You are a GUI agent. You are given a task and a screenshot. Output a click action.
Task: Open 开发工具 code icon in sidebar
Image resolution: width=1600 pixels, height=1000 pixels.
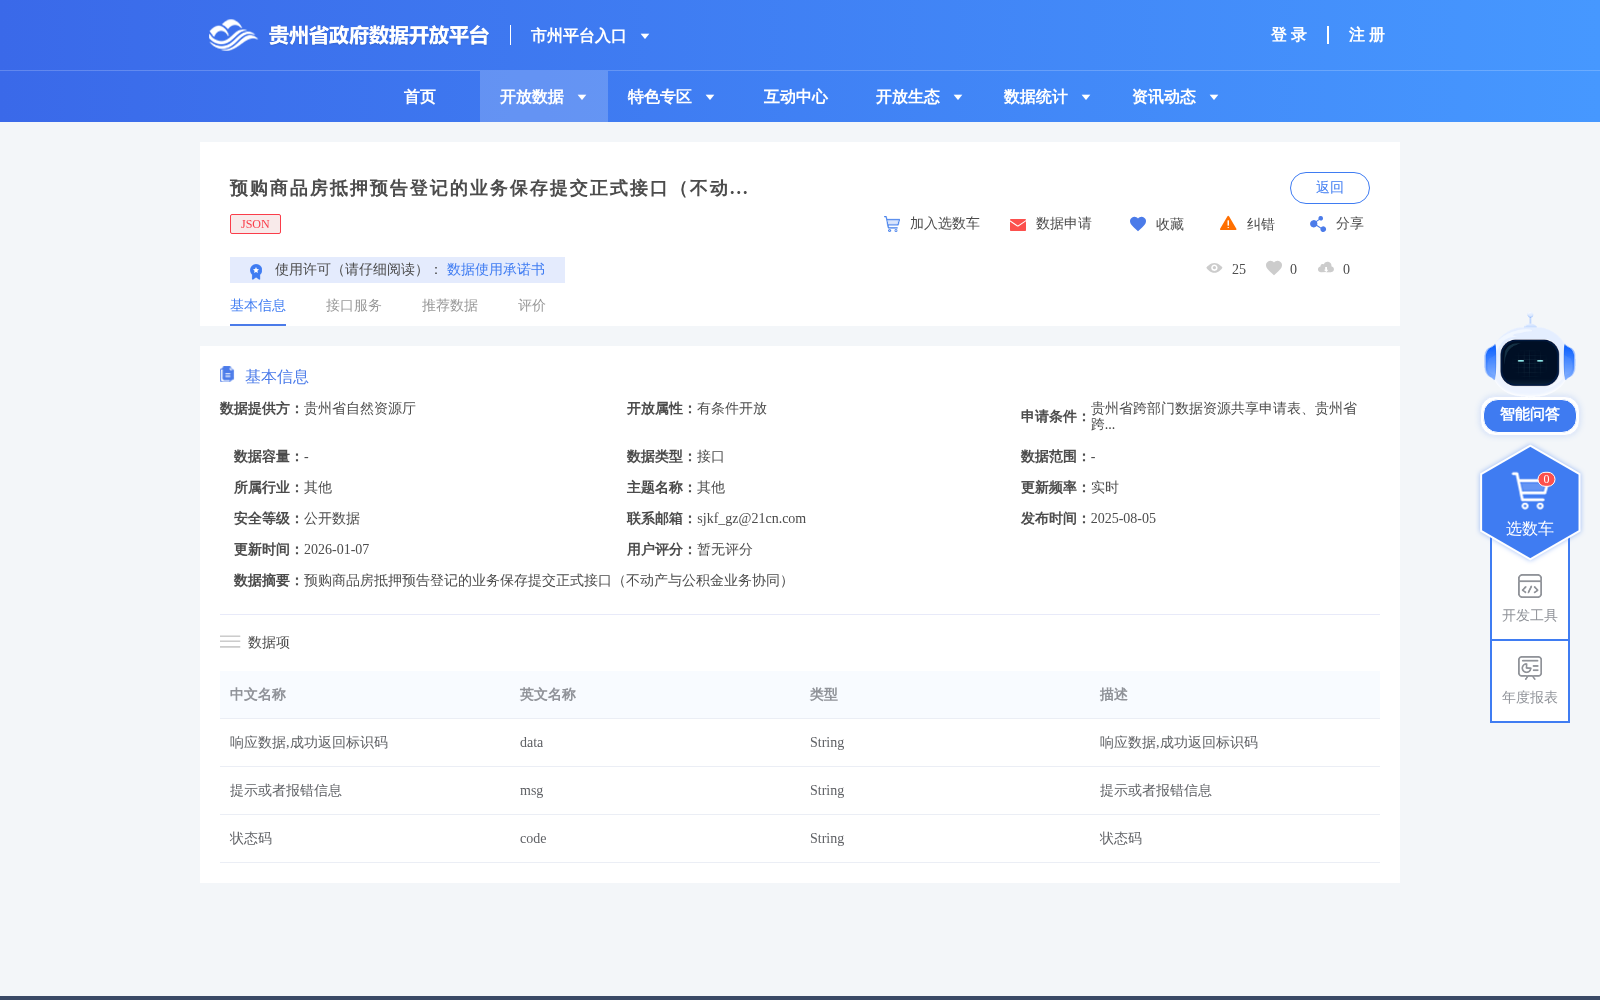tap(1530, 586)
